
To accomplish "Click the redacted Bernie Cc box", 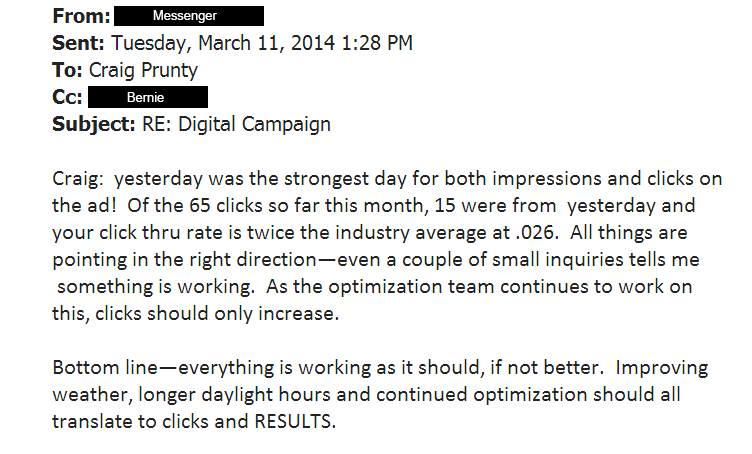I will 148,97.
